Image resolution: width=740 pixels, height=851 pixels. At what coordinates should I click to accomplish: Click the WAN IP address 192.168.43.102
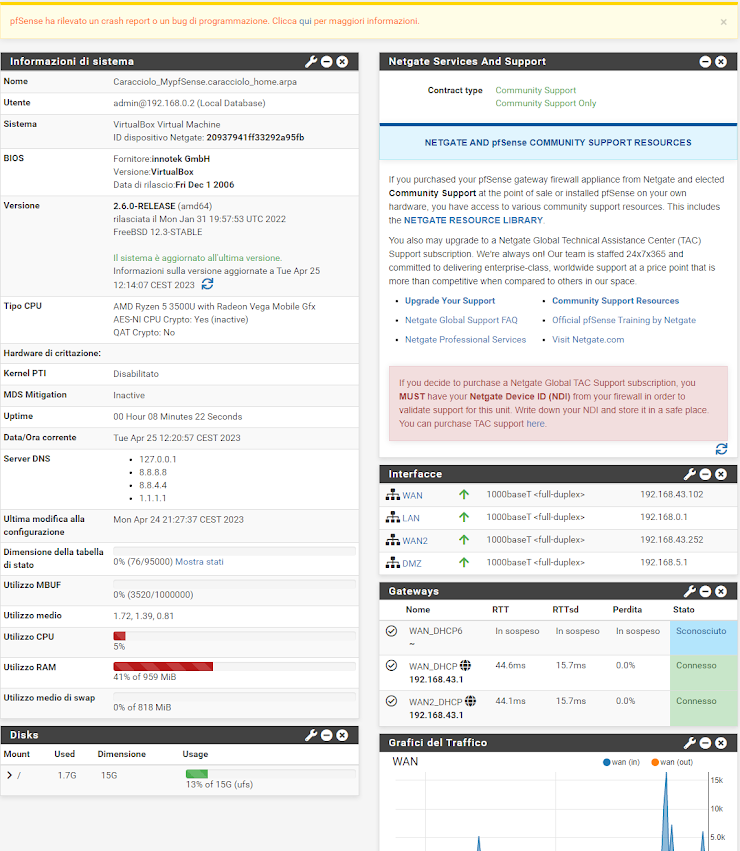click(x=672, y=494)
